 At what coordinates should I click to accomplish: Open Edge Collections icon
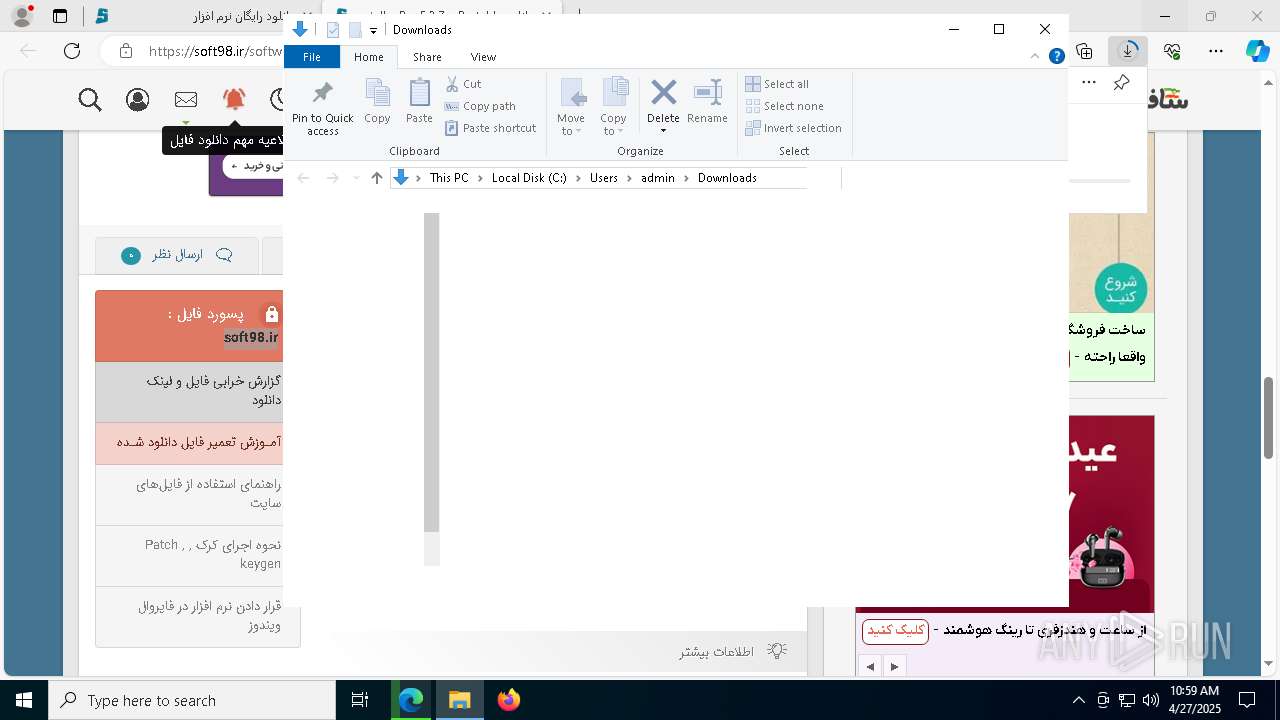(1085, 51)
